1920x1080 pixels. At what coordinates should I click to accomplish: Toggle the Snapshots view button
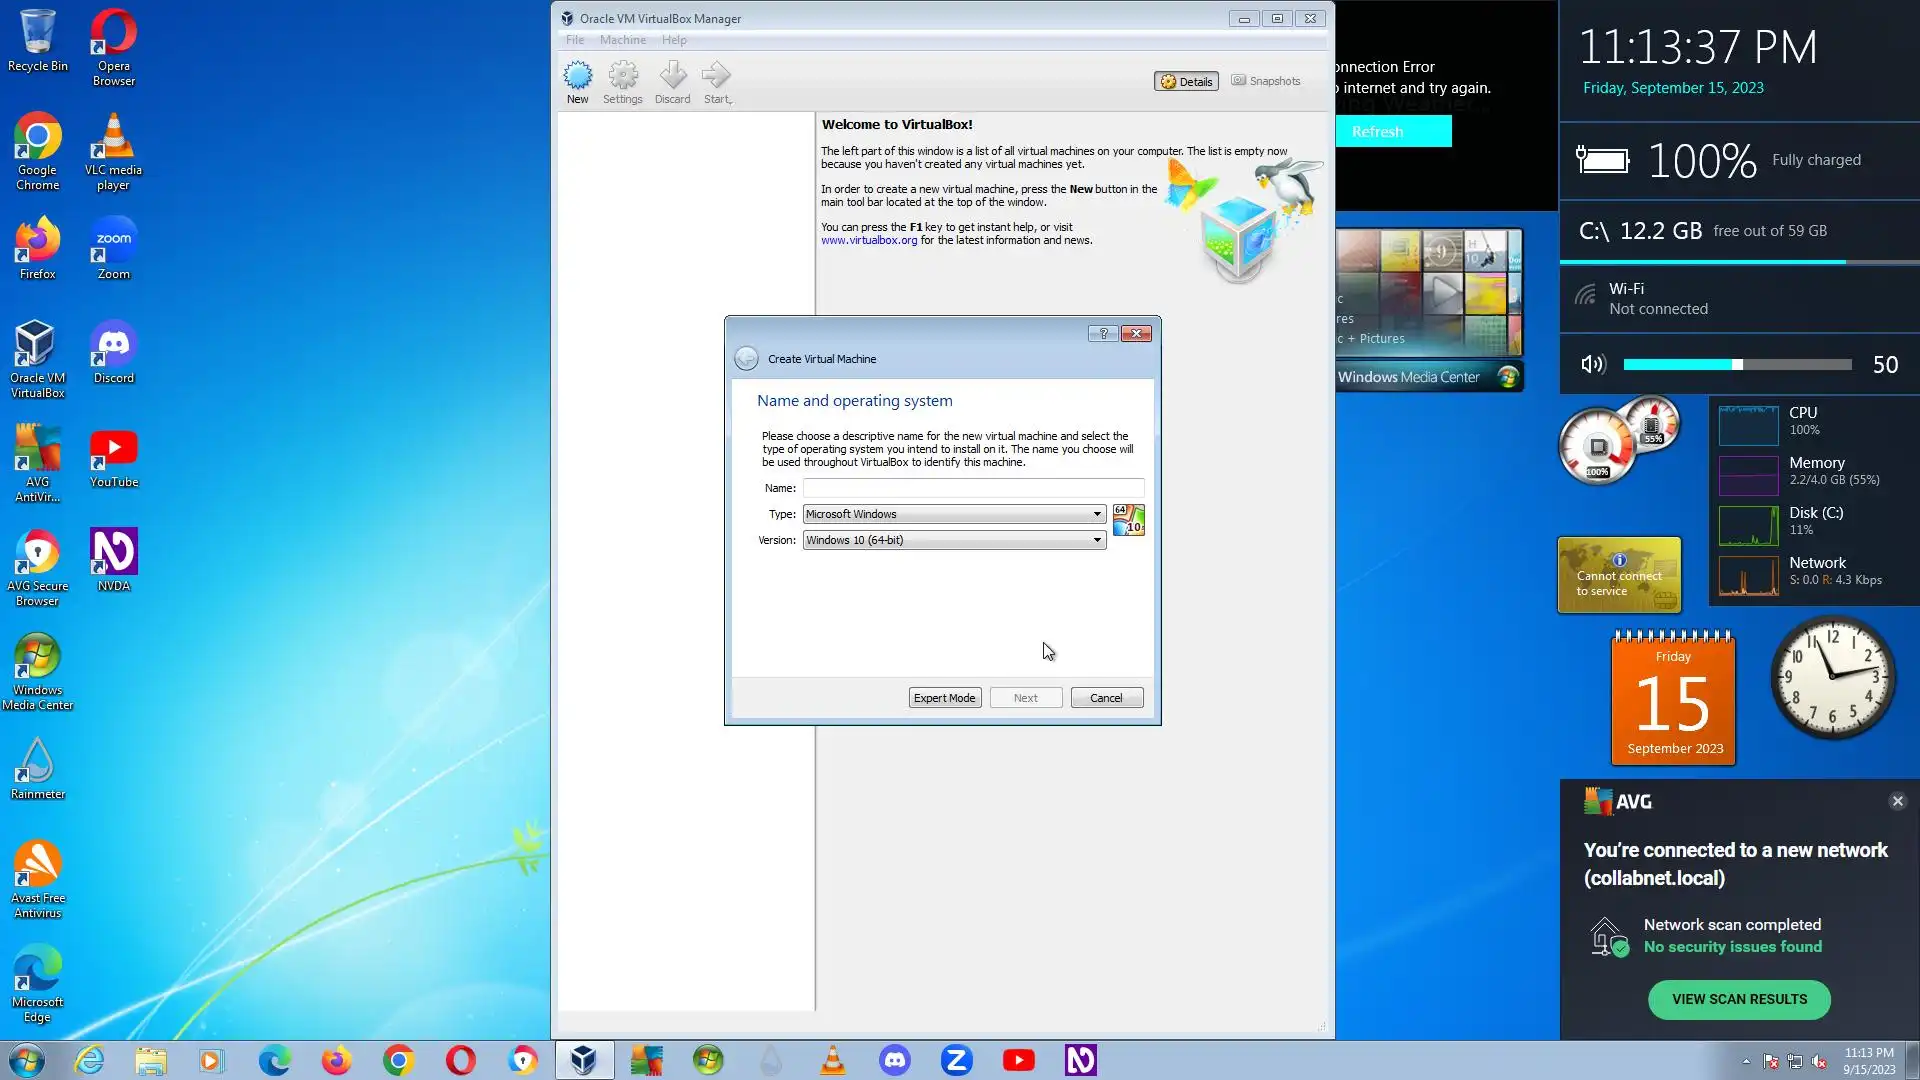coord(1266,81)
